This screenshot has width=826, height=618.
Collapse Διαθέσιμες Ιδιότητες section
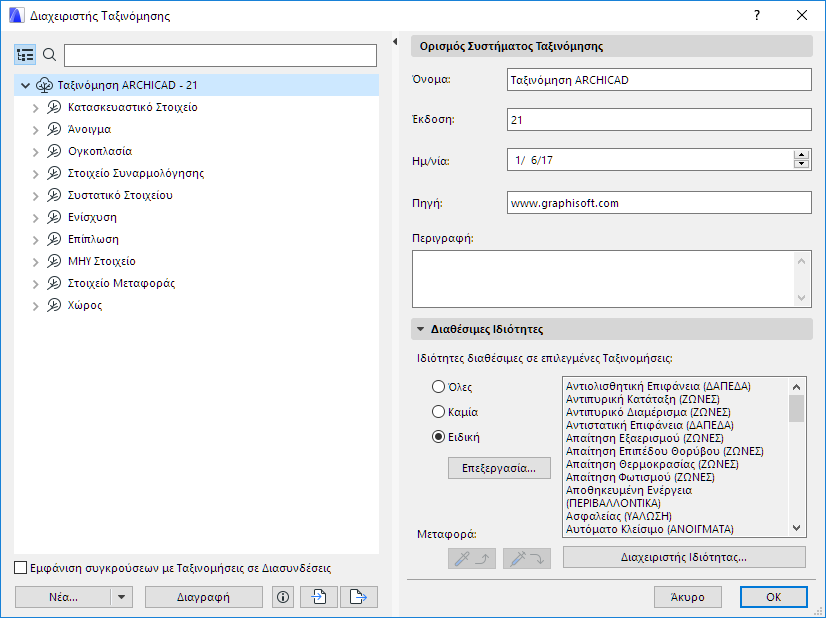(x=420, y=329)
